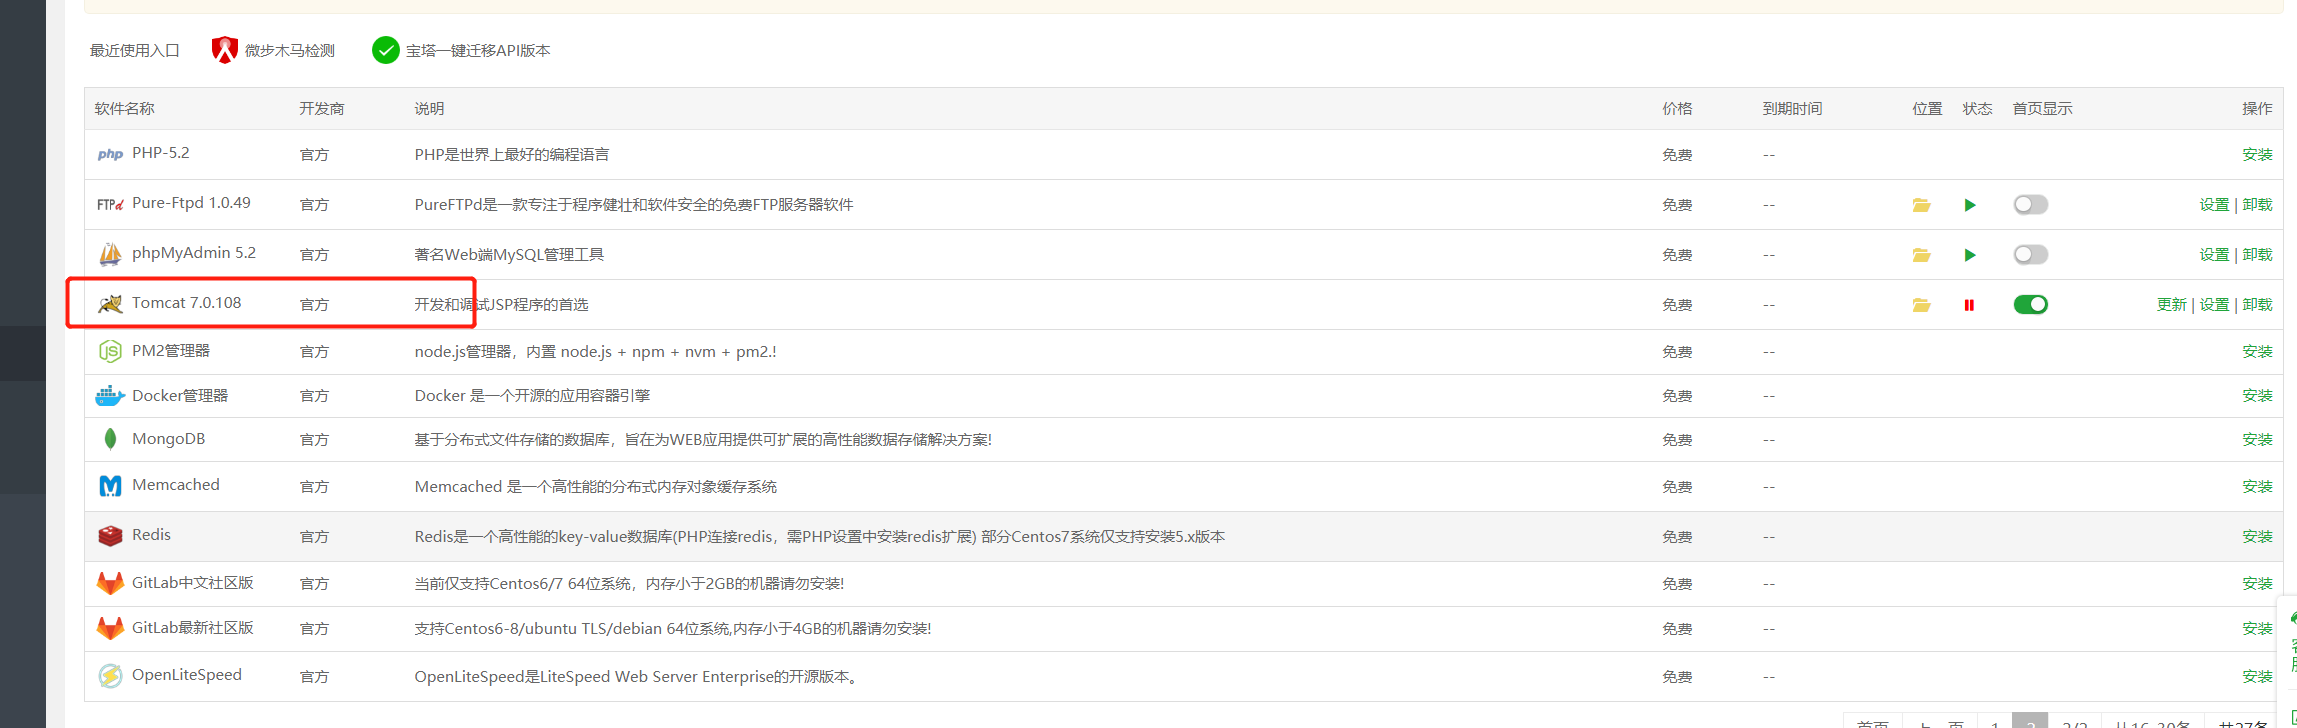This screenshot has height=728, width=2297.
Task: Update Tomcat via 更新 link
Action: point(2171,304)
